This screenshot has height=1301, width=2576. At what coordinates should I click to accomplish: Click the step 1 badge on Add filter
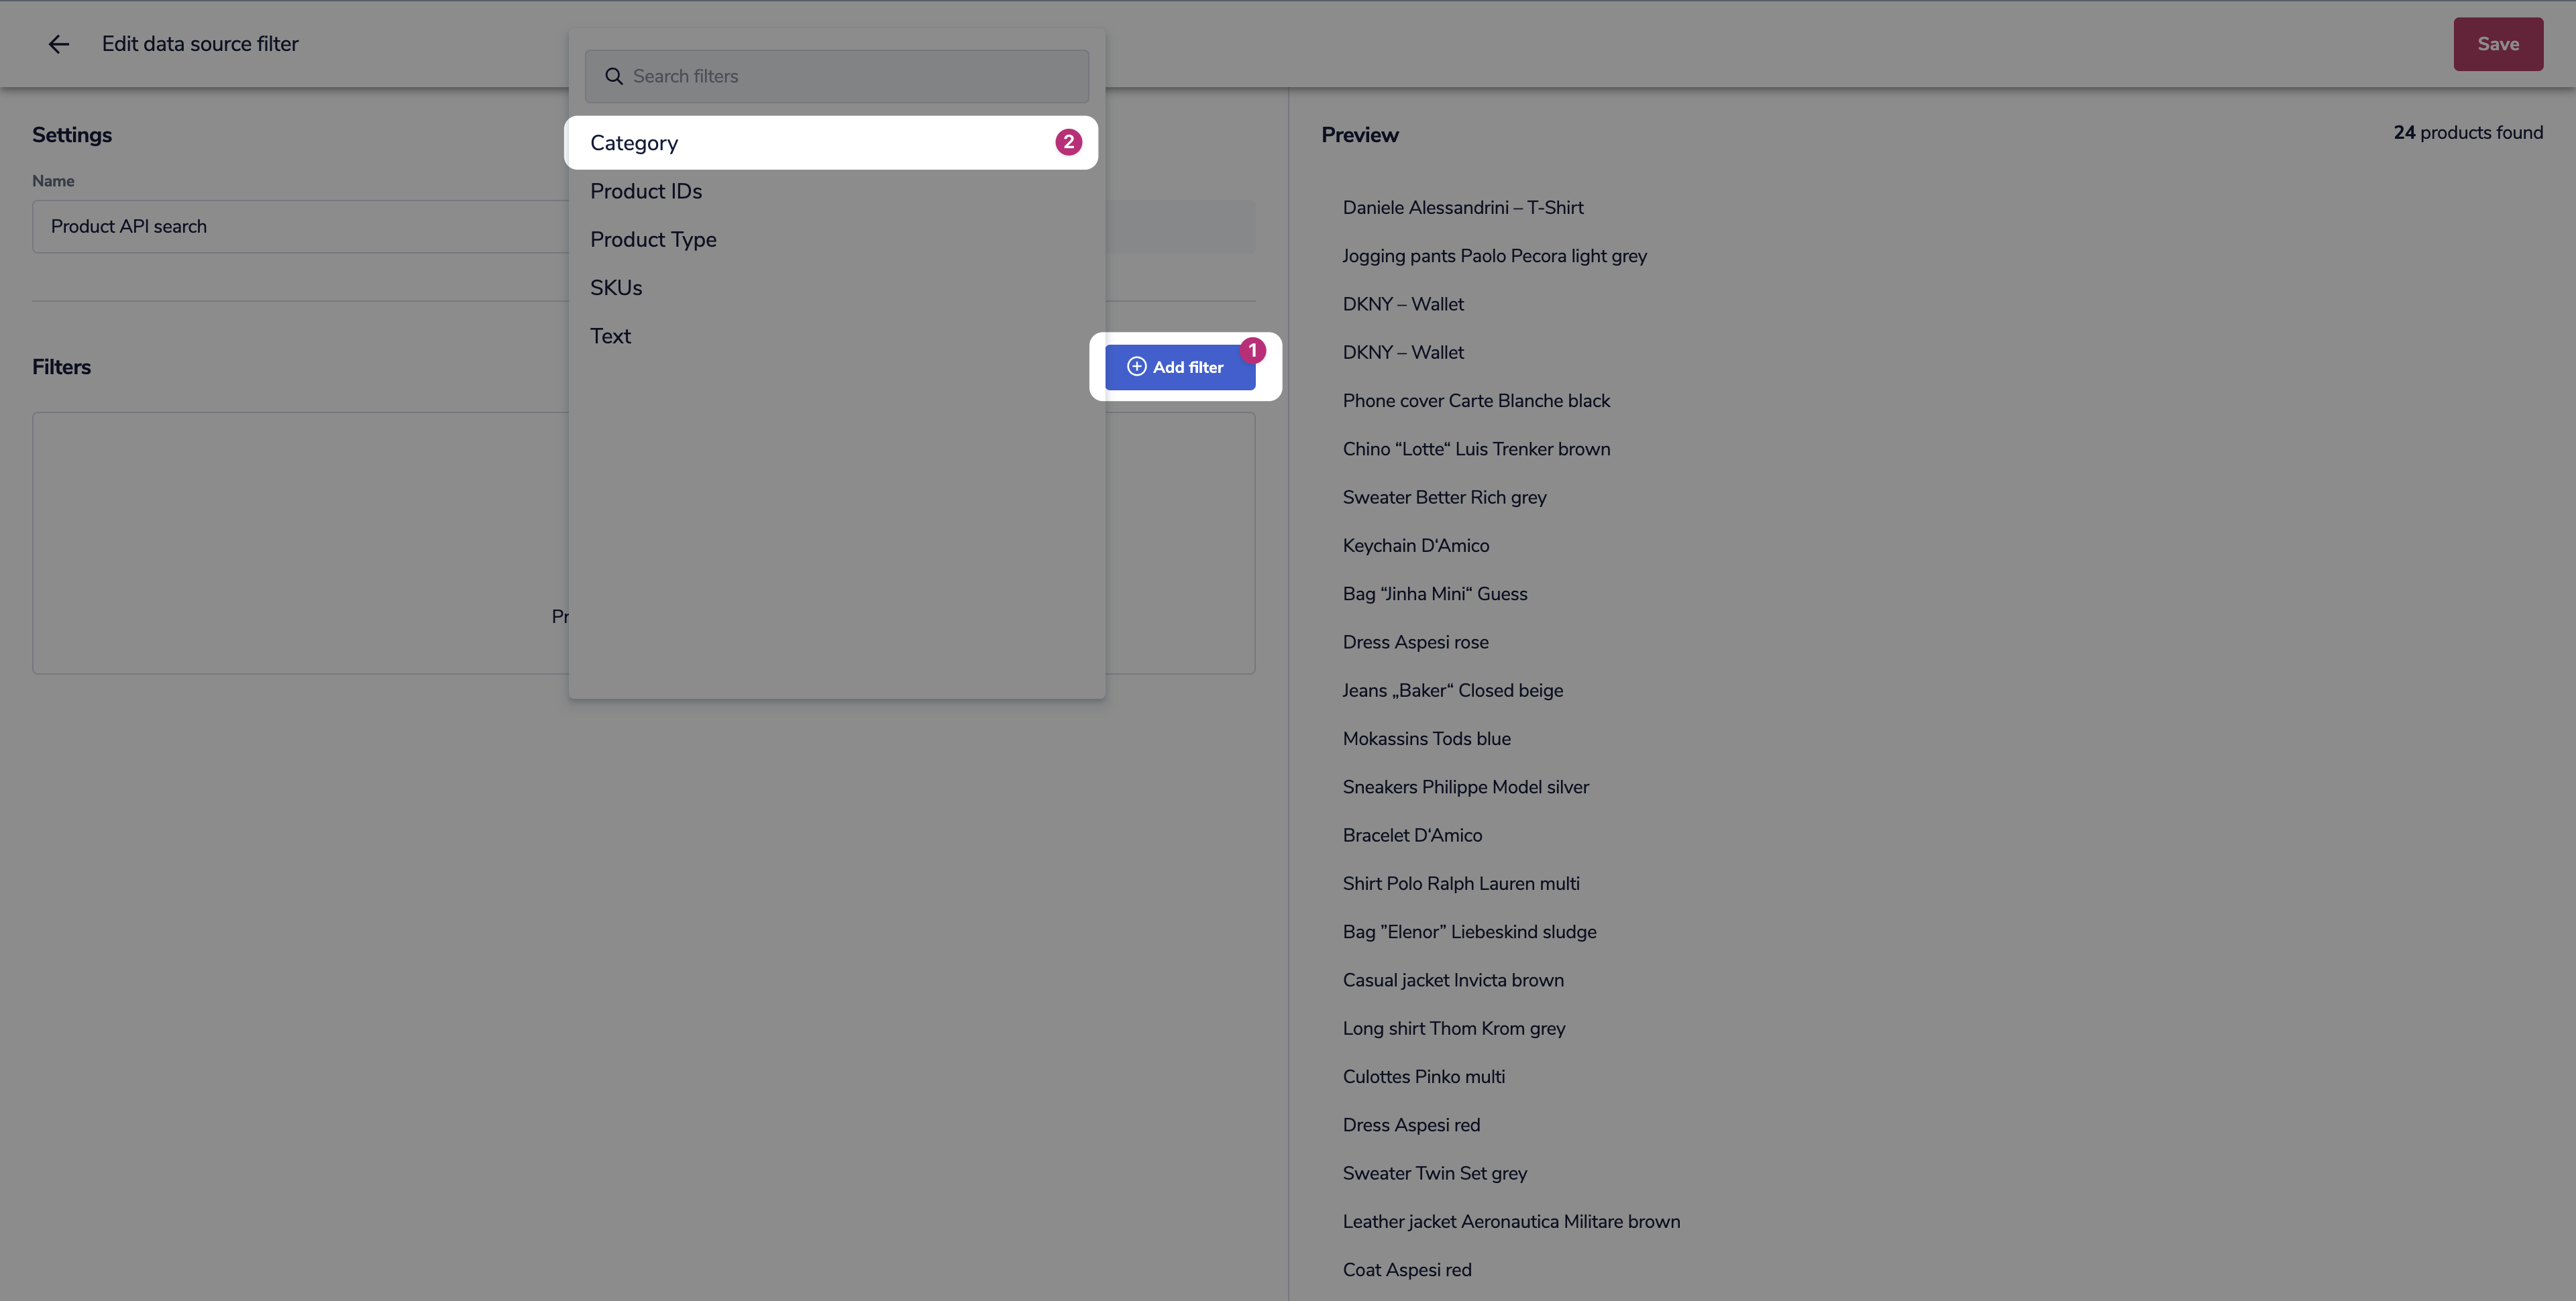point(1252,351)
